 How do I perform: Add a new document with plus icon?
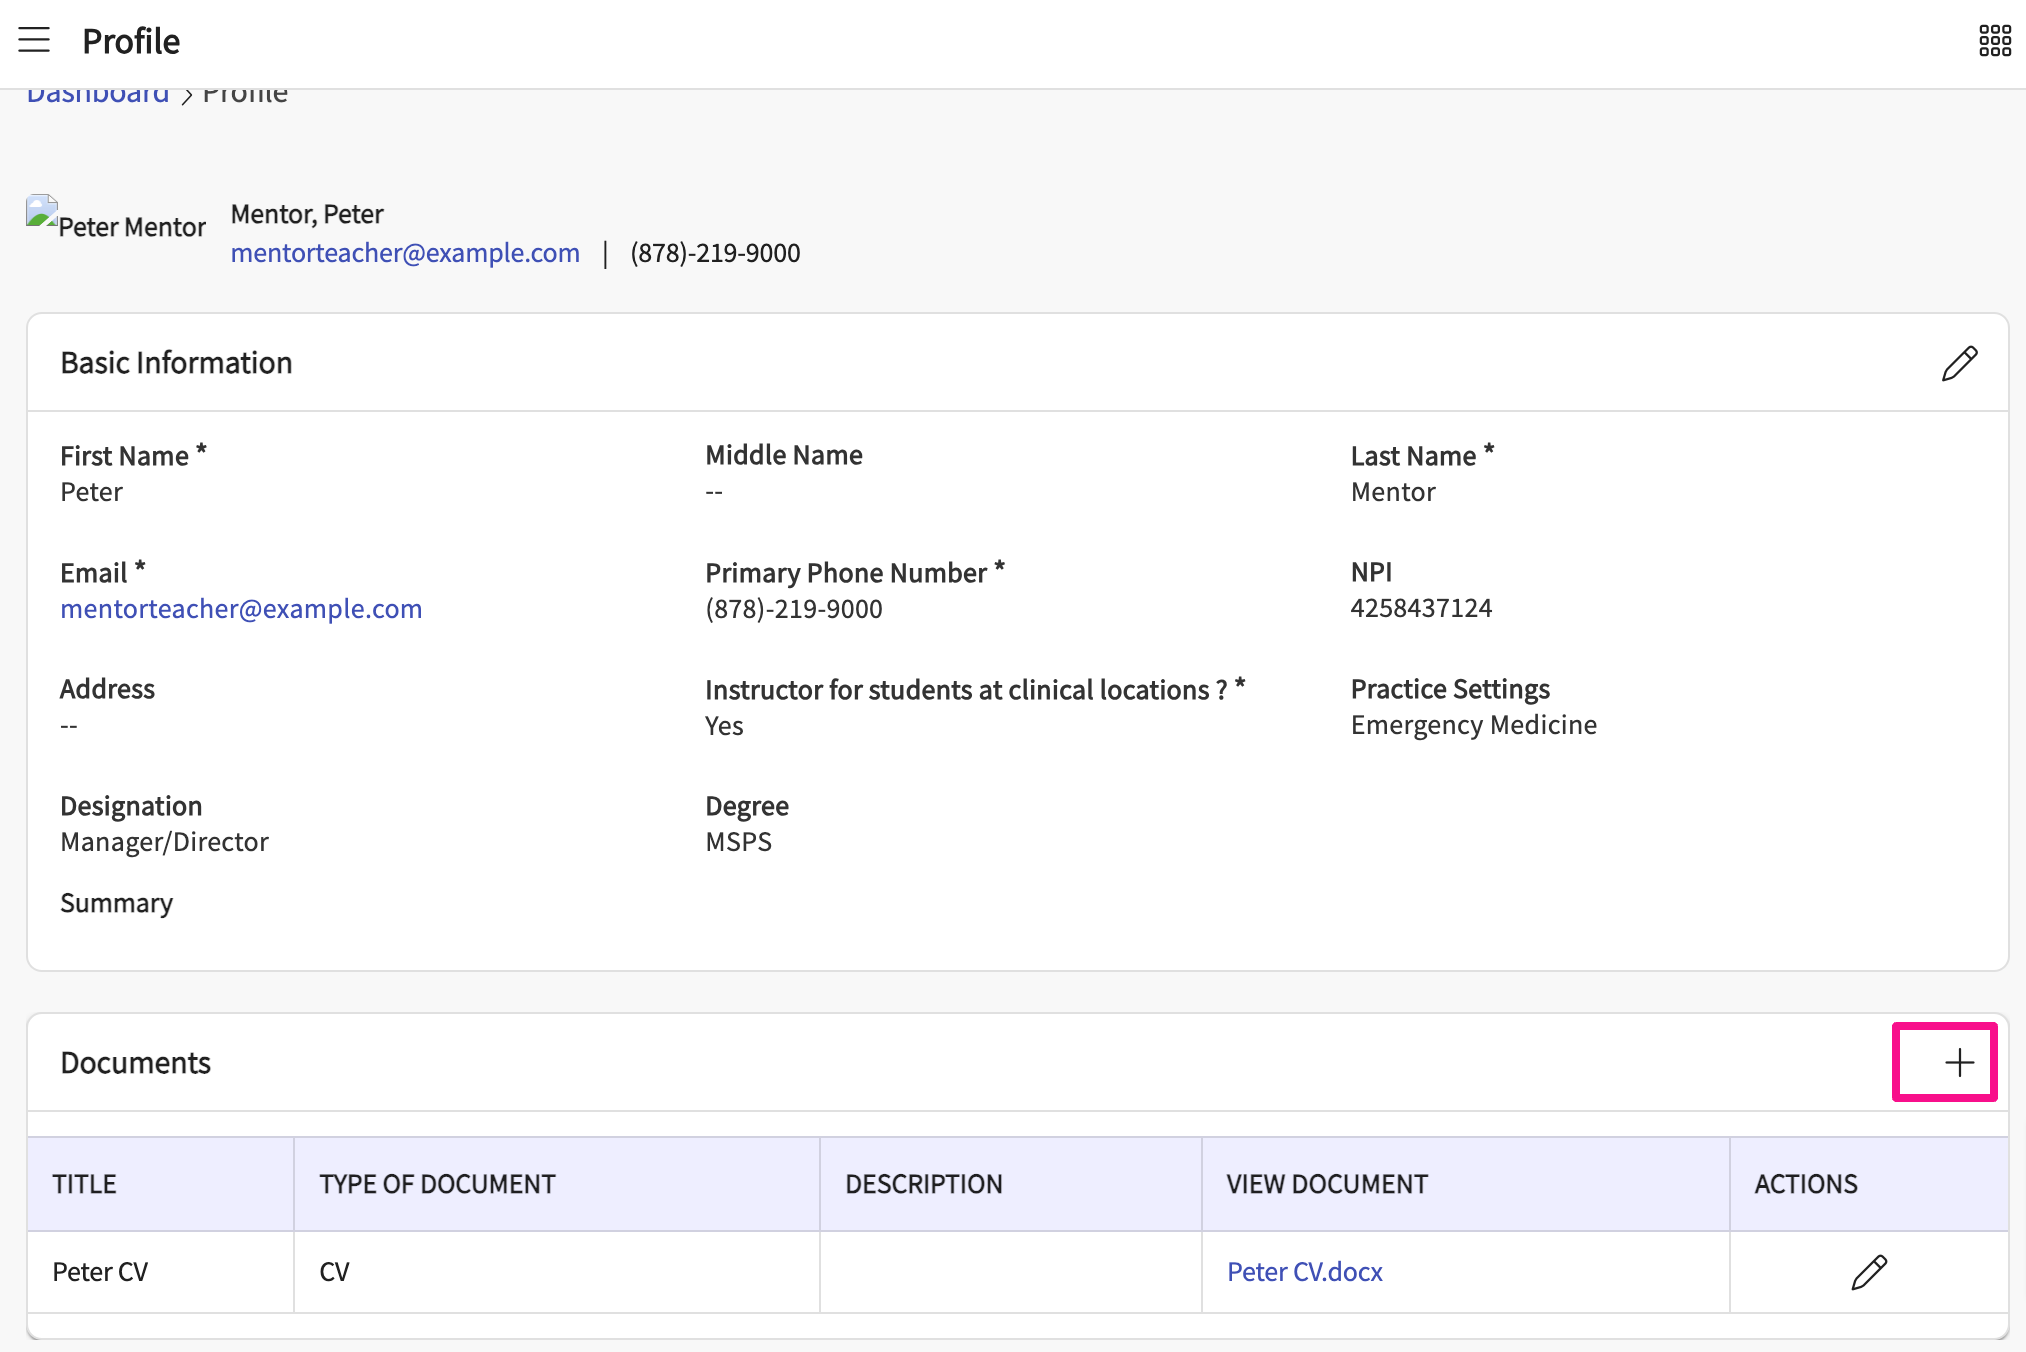(1959, 1062)
